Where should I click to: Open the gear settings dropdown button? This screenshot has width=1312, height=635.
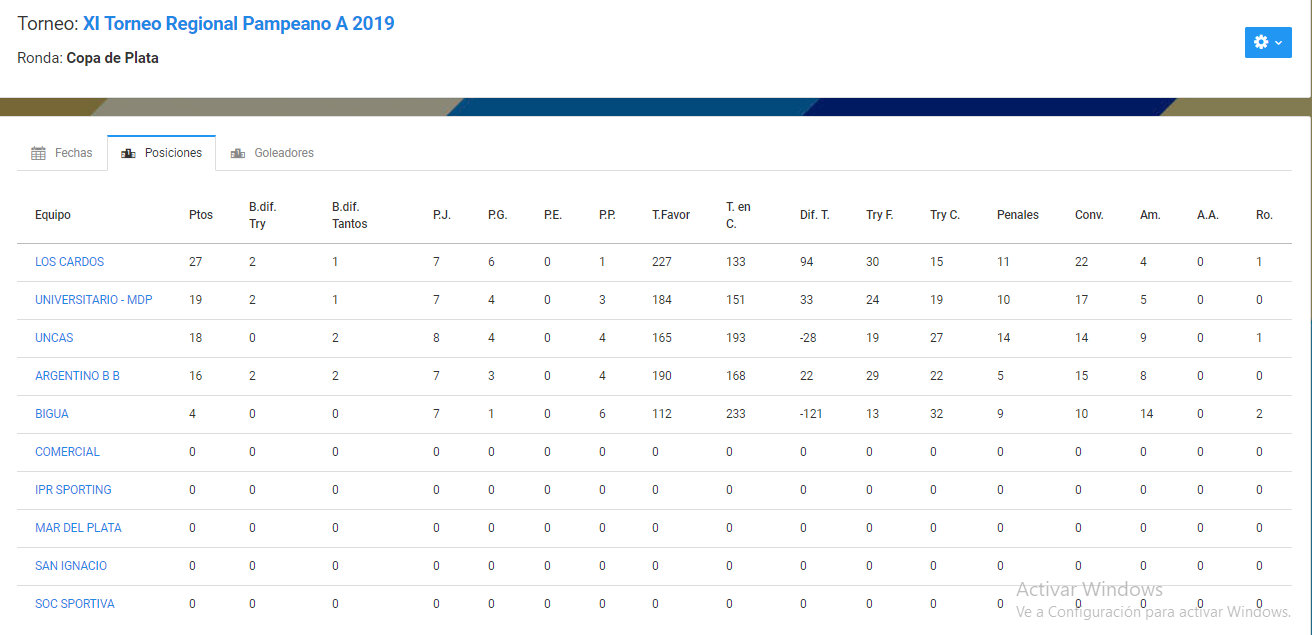pyautogui.click(x=1267, y=42)
